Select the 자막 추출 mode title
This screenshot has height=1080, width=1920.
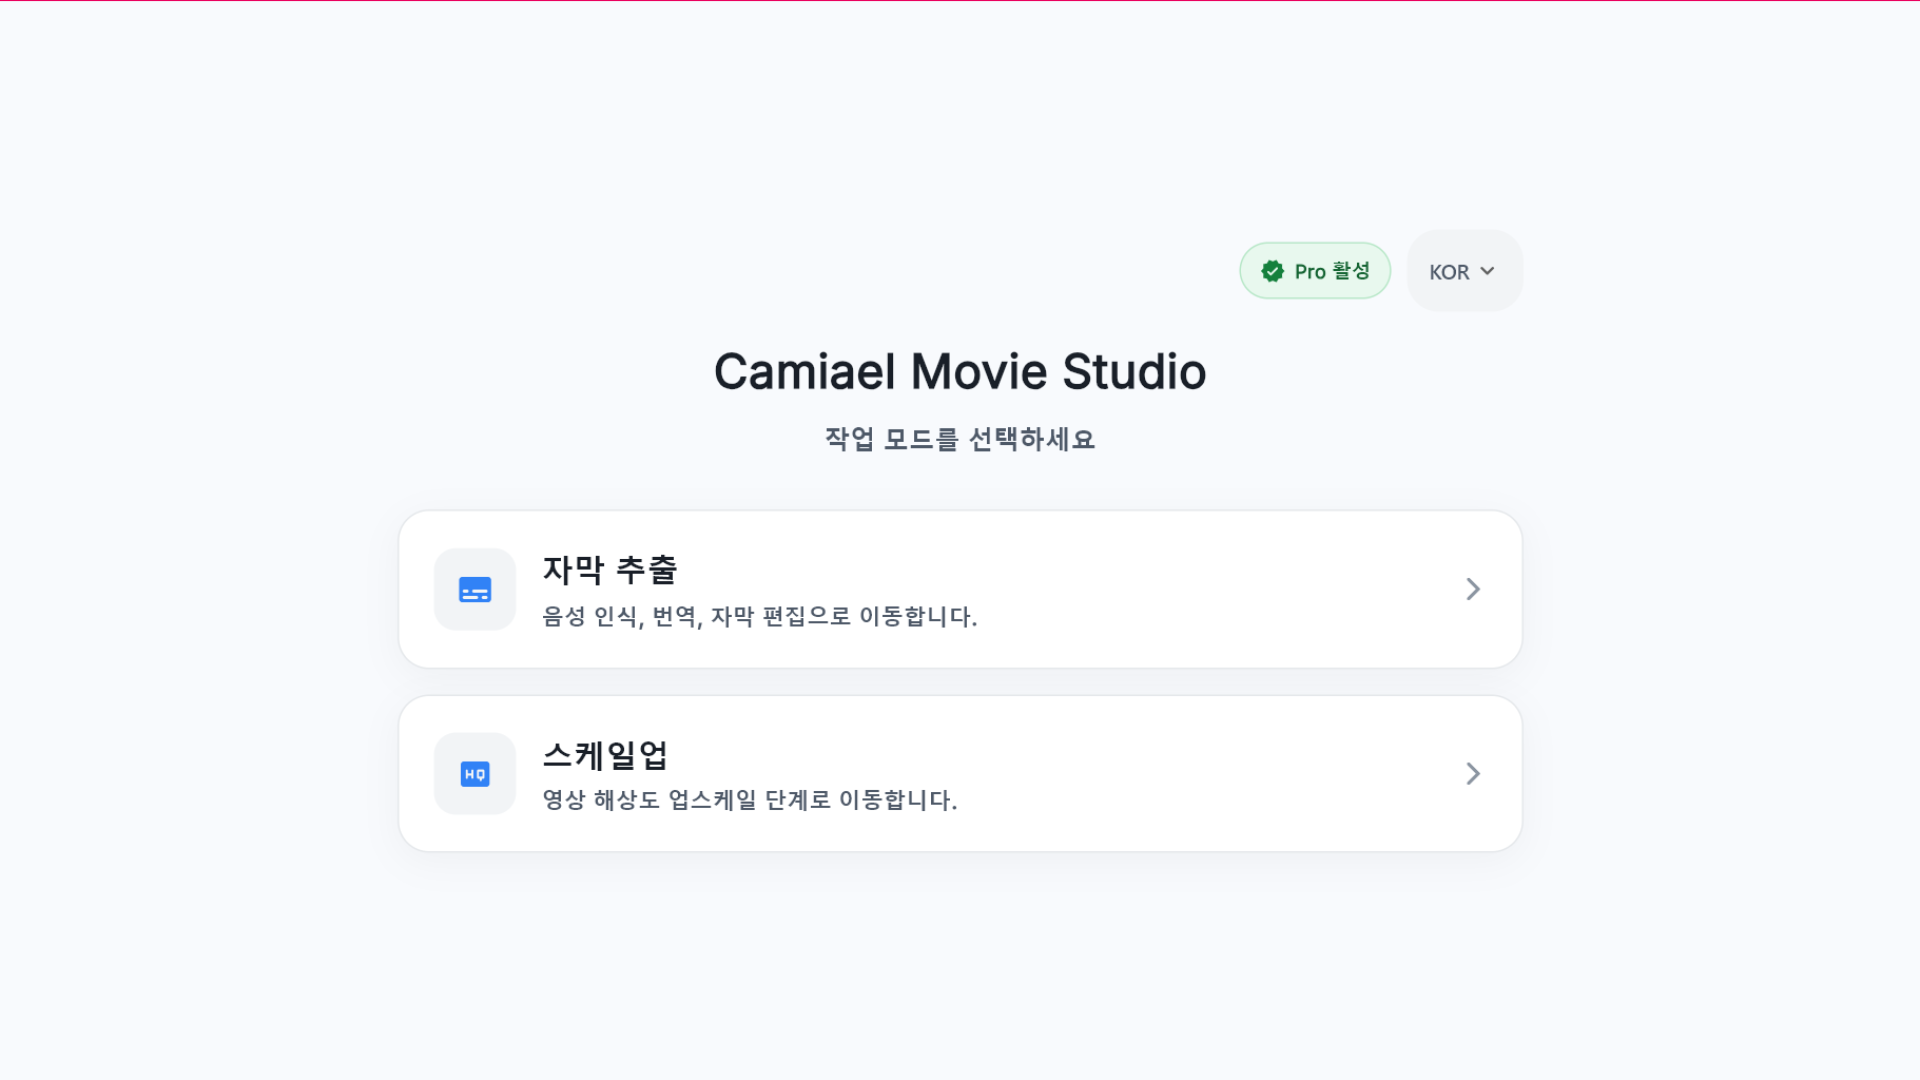pyautogui.click(x=610, y=570)
